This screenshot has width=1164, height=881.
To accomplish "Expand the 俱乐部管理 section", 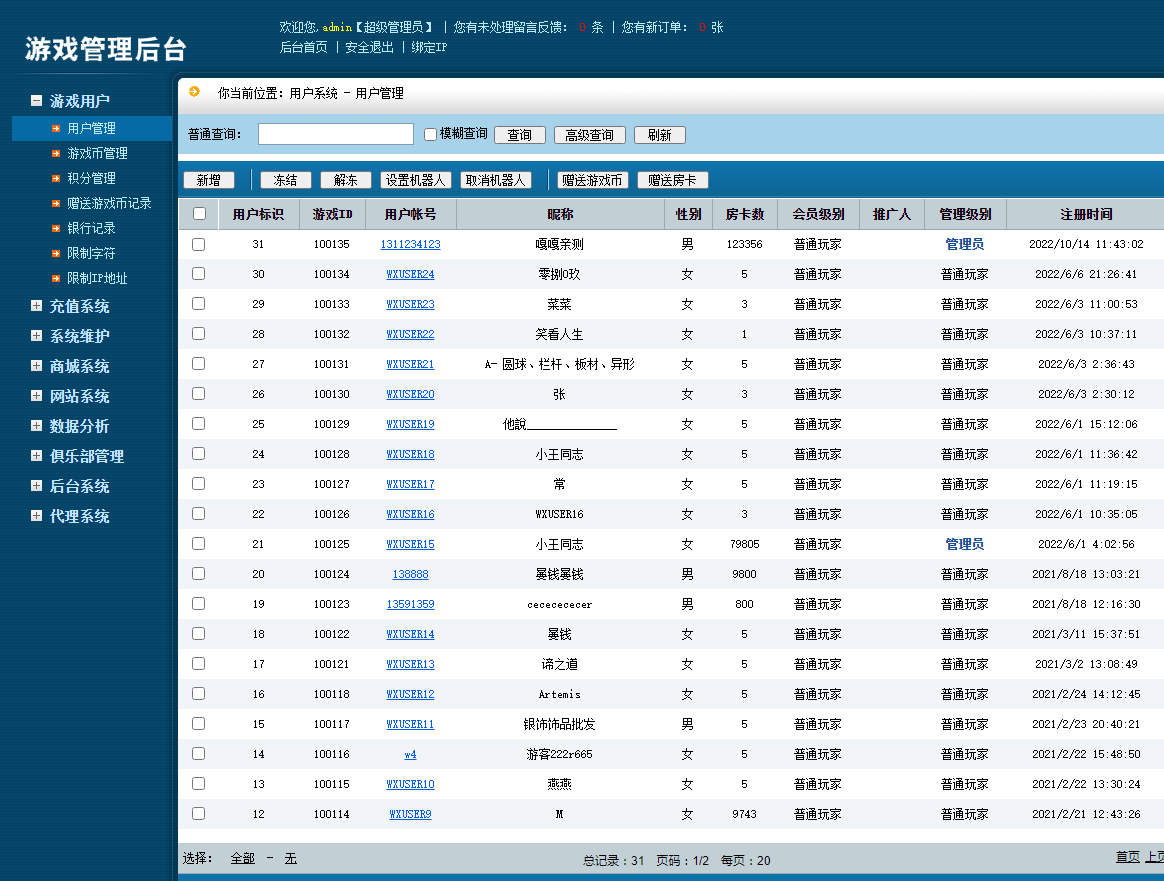I will tap(36, 456).
